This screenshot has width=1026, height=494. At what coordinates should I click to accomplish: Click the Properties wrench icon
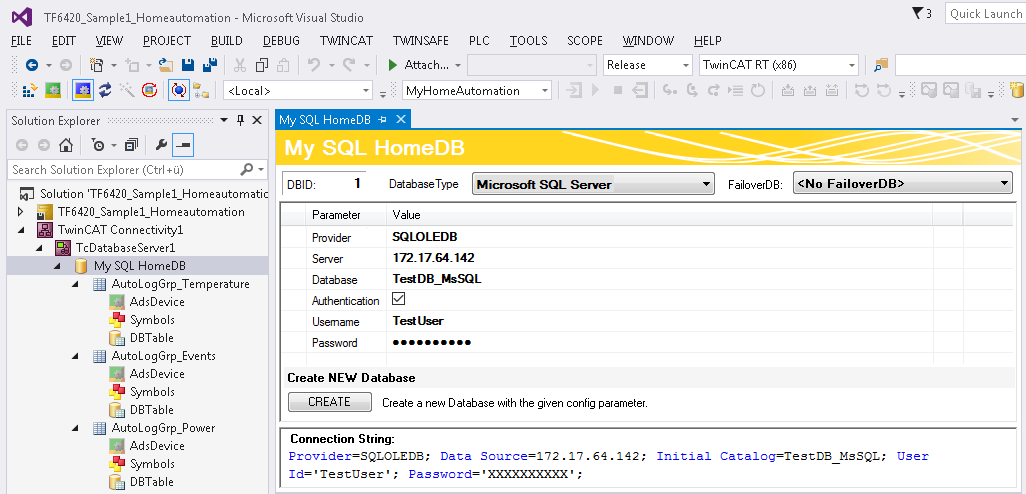tap(162, 145)
